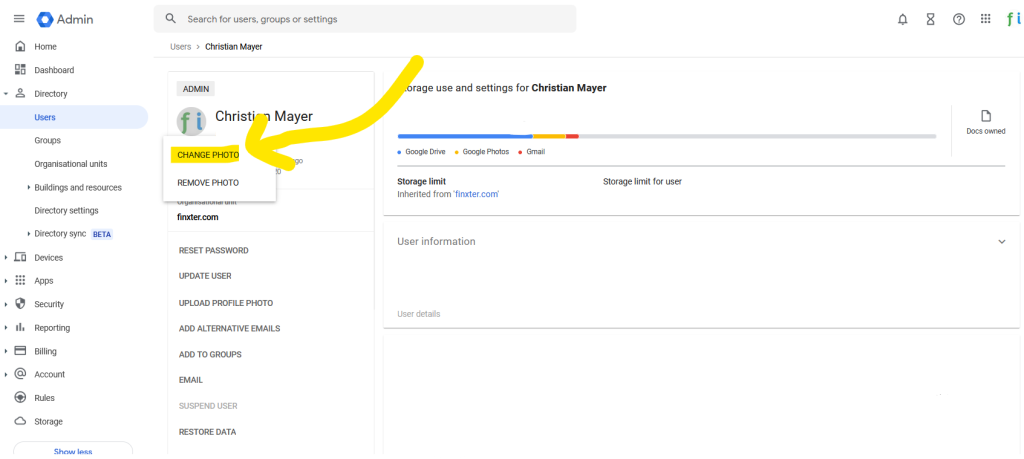Choose Remove Photo option
This screenshot has height=459, width=1024.
(207, 183)
